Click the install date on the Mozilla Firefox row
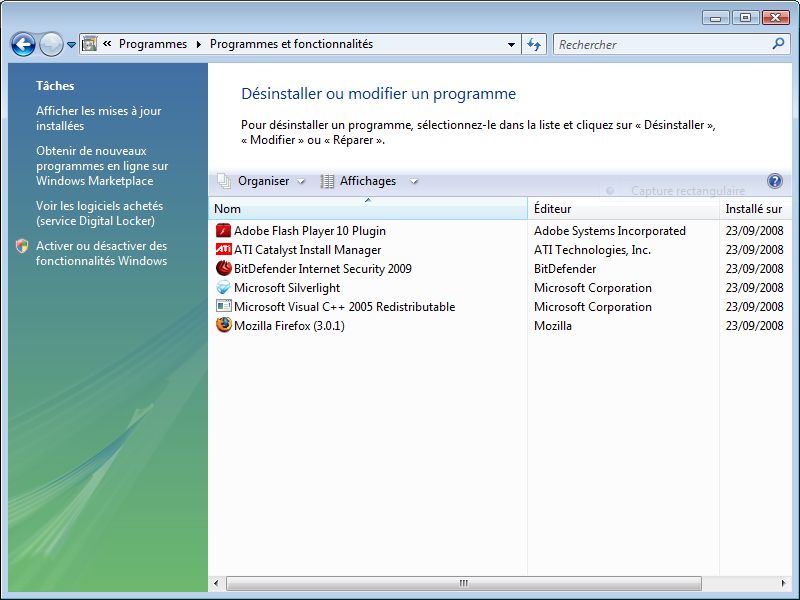Viewport: 800px width, 600px height. [755, 326]
